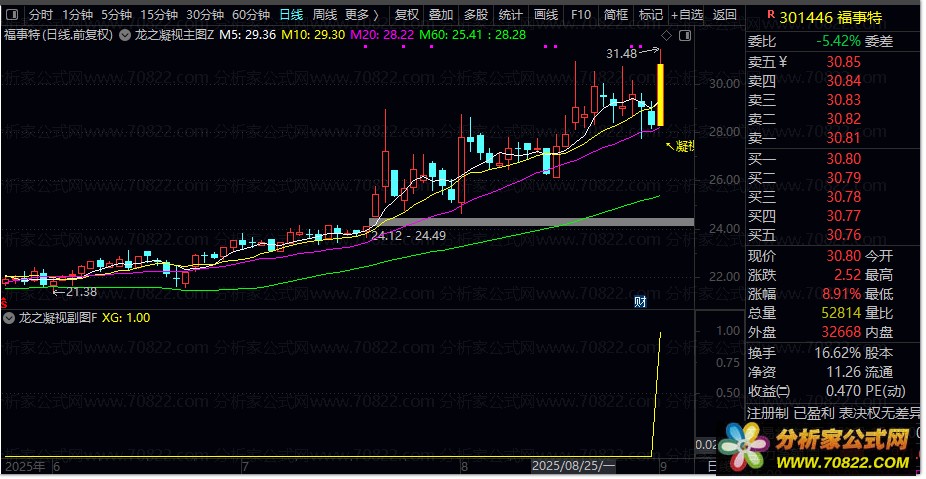Click the 叠加 overlay button
Screen dimensions: 926x479
point(441,15)
